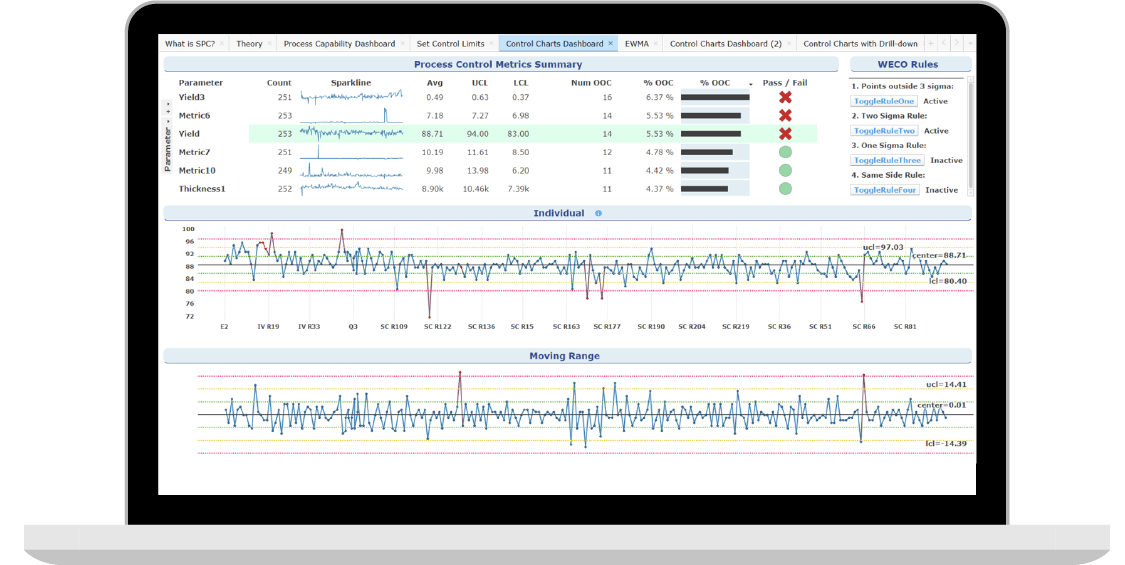1125x565 pixels.
Task: Enable Same Side Rule via ToggleRuleFour
Action: click(x=885, y=190)
